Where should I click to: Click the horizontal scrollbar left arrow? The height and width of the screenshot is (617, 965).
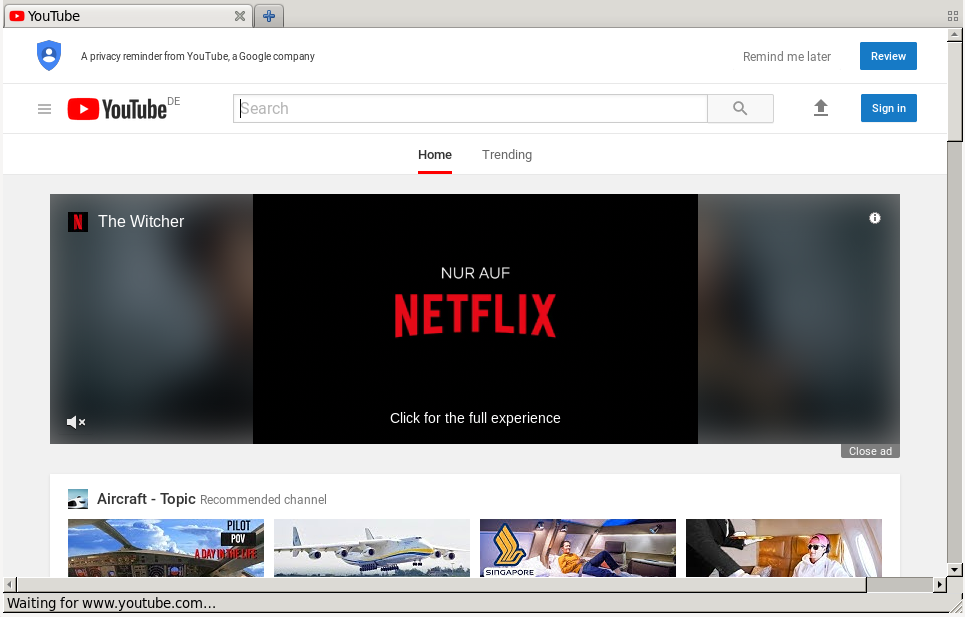10,584
